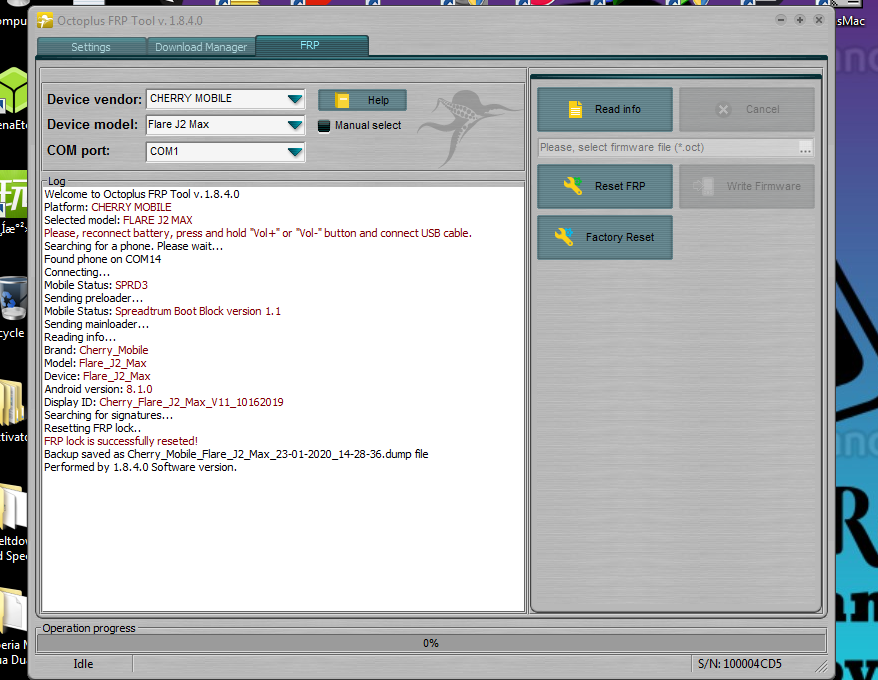
Task: Click the window resize grip corner
Action: point(821,665)
